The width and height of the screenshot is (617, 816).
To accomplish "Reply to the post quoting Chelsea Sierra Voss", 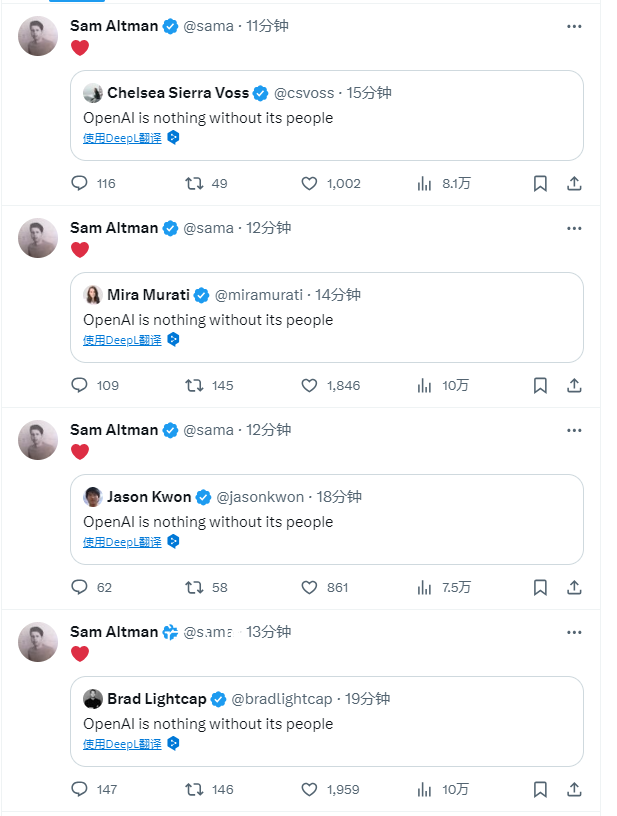I will pyautogui.click(x=81, y=184).
